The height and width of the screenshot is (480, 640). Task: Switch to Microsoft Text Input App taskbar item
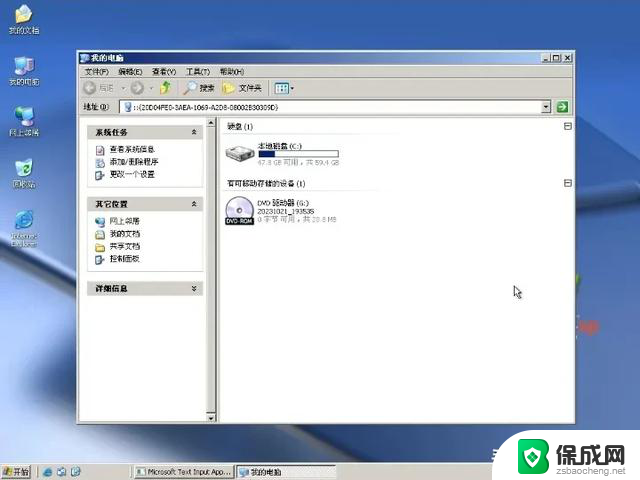point(184,472)
